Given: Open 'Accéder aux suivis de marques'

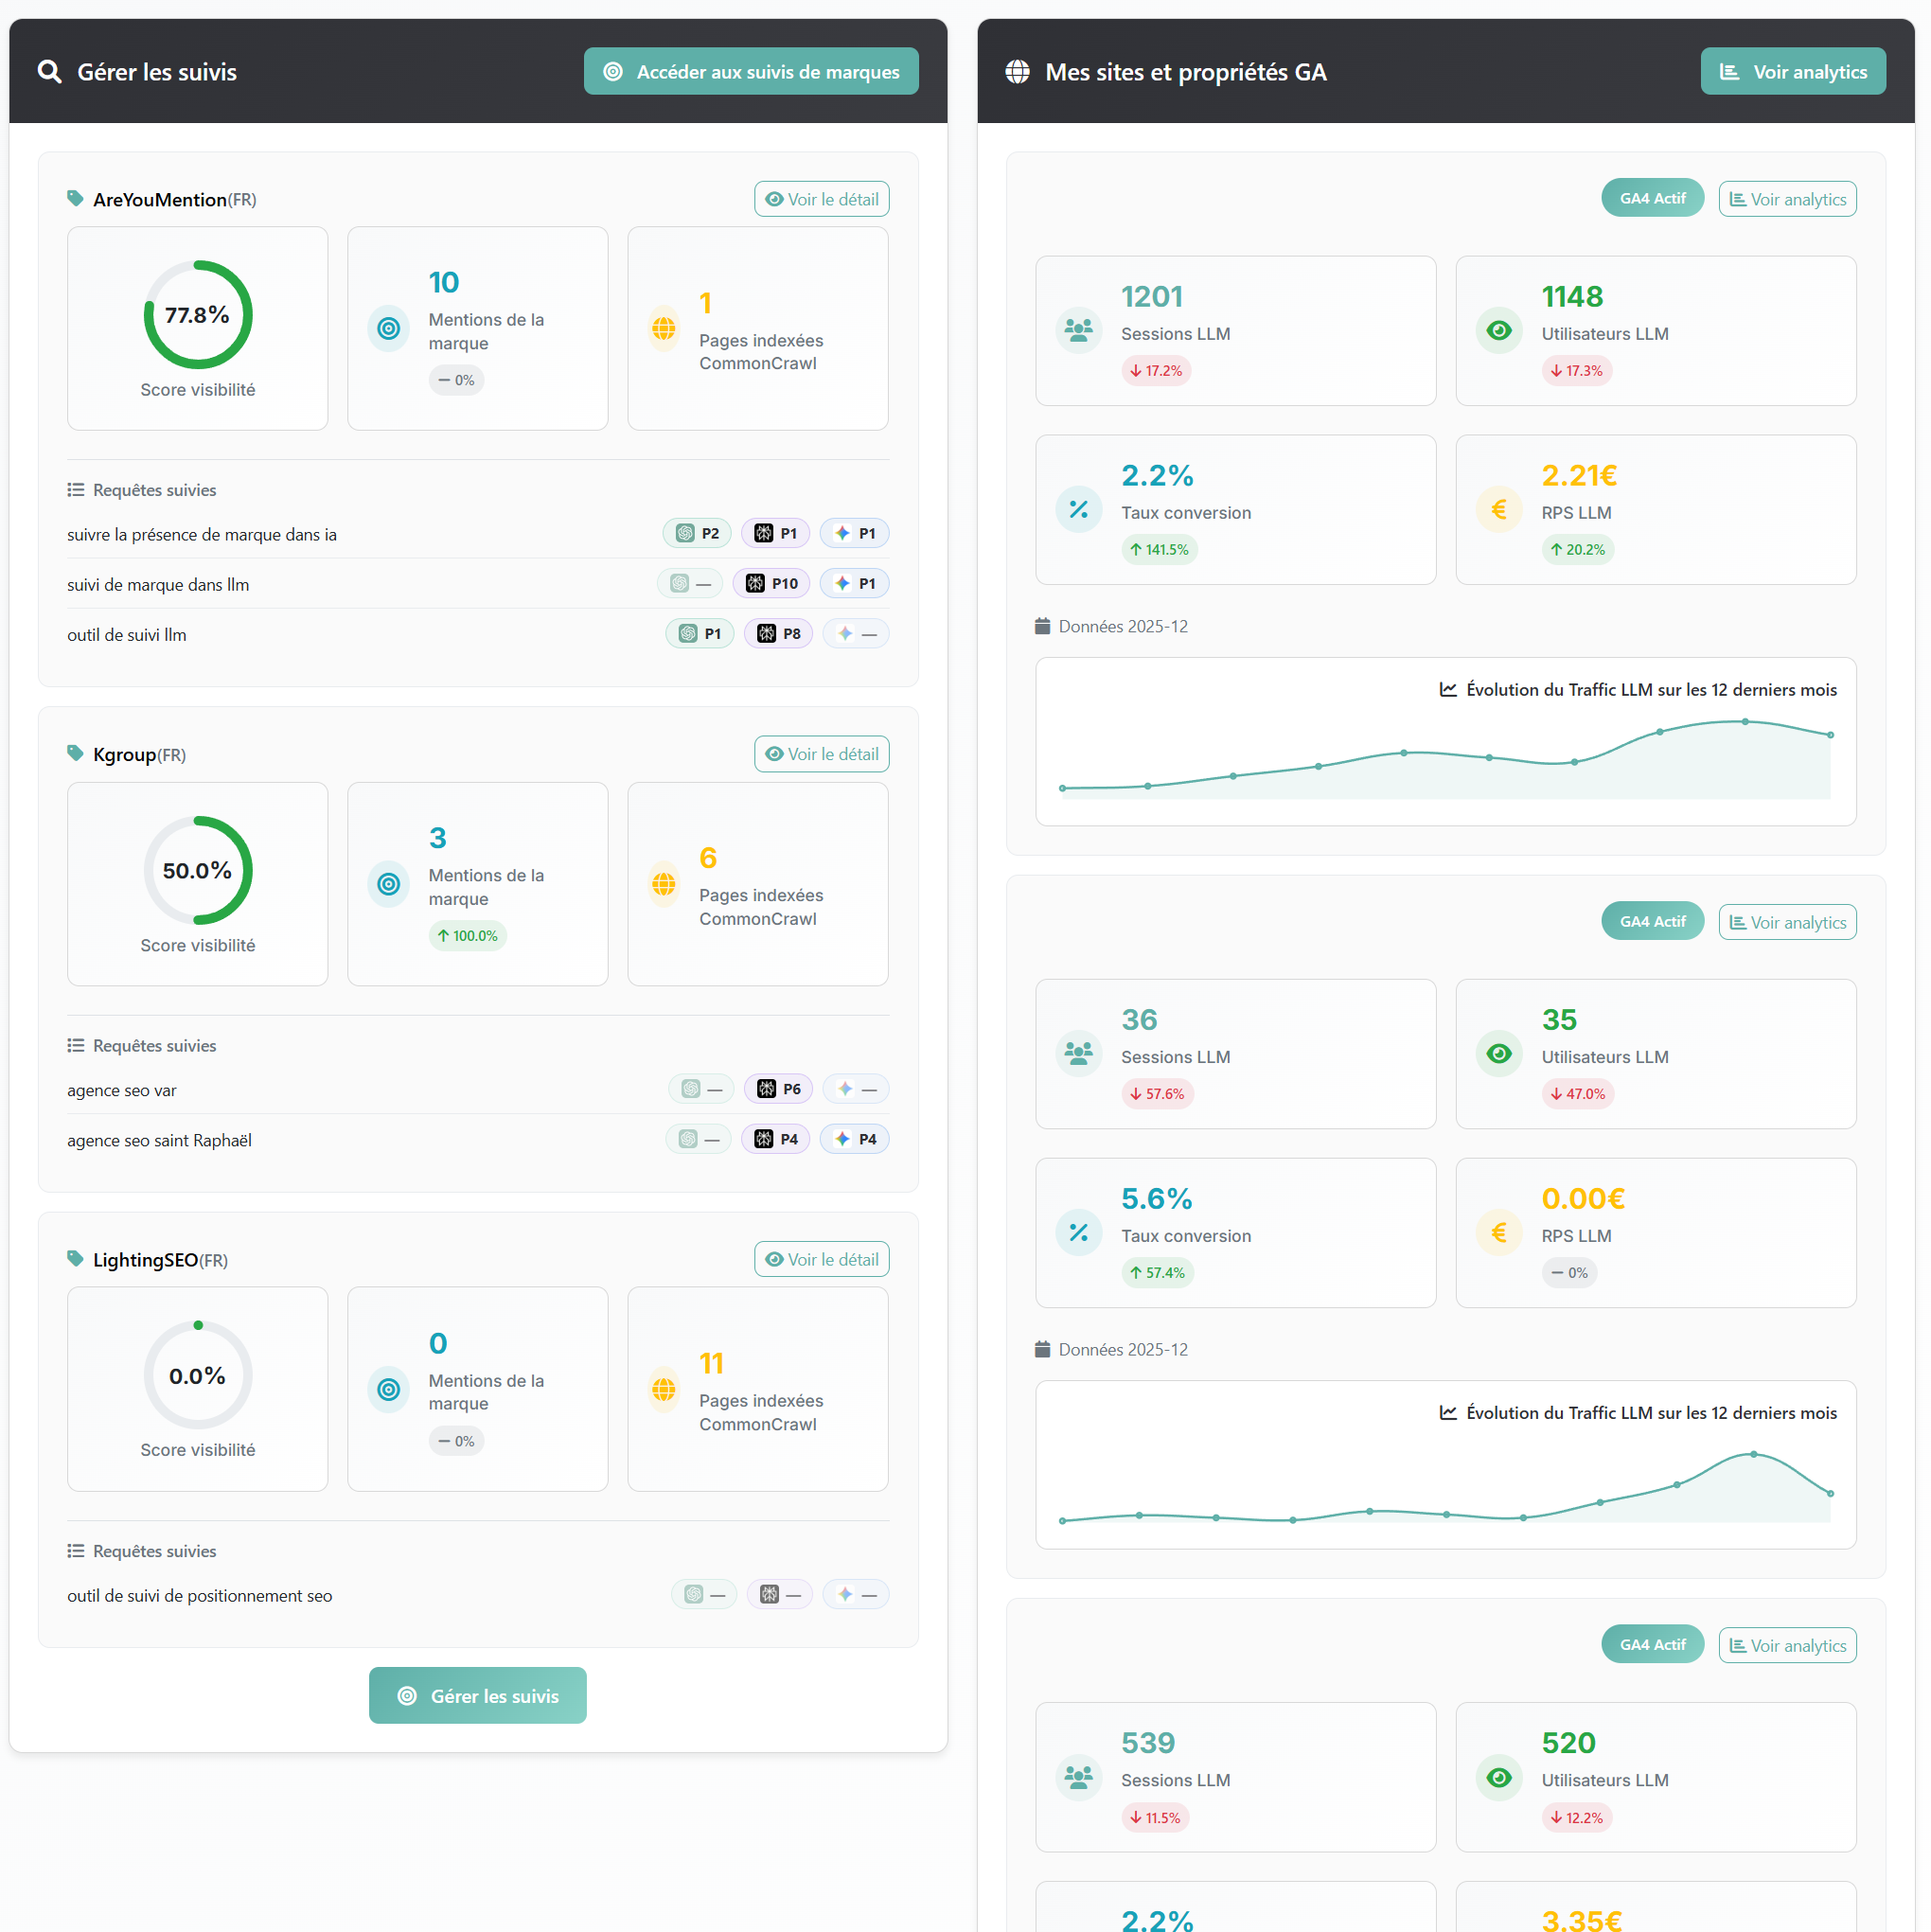Looking at the screenshot, I should pos(751,71).
